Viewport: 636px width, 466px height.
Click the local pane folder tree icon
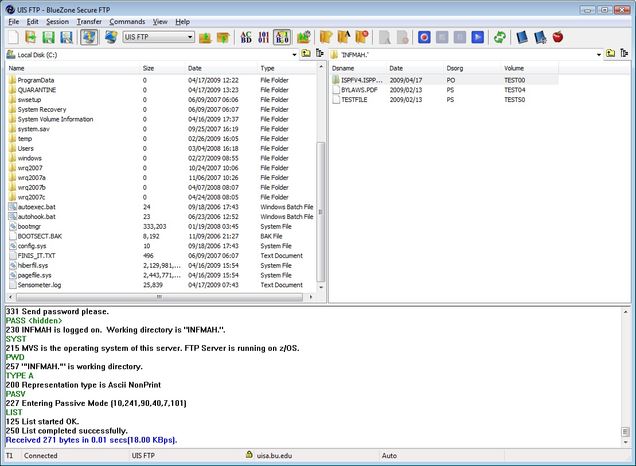320,54
